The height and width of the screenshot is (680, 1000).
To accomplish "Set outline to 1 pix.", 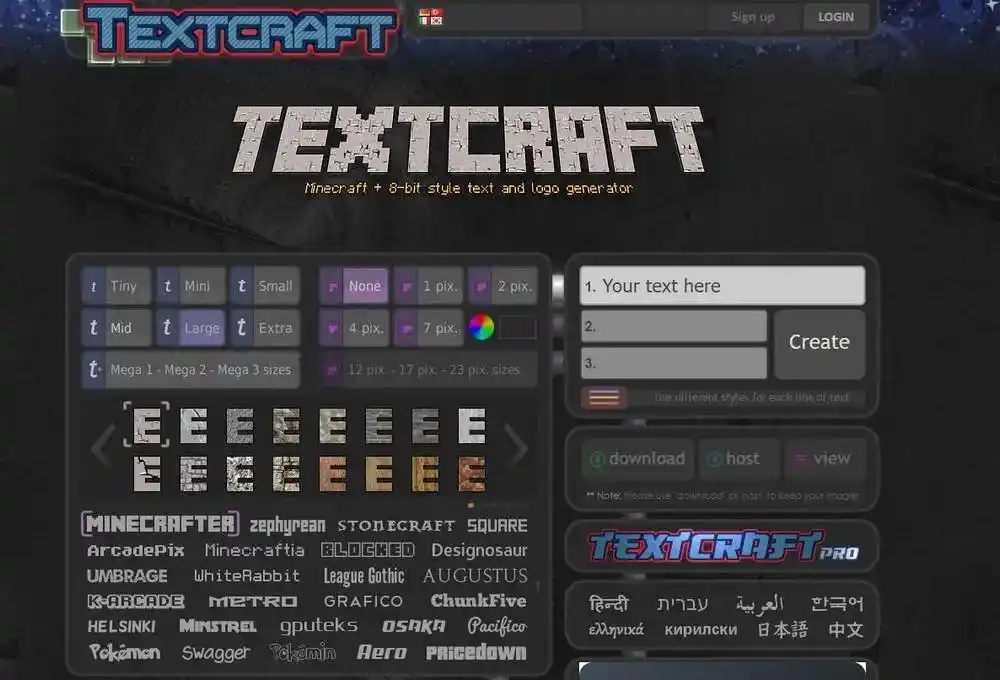I will coord(429,286).
